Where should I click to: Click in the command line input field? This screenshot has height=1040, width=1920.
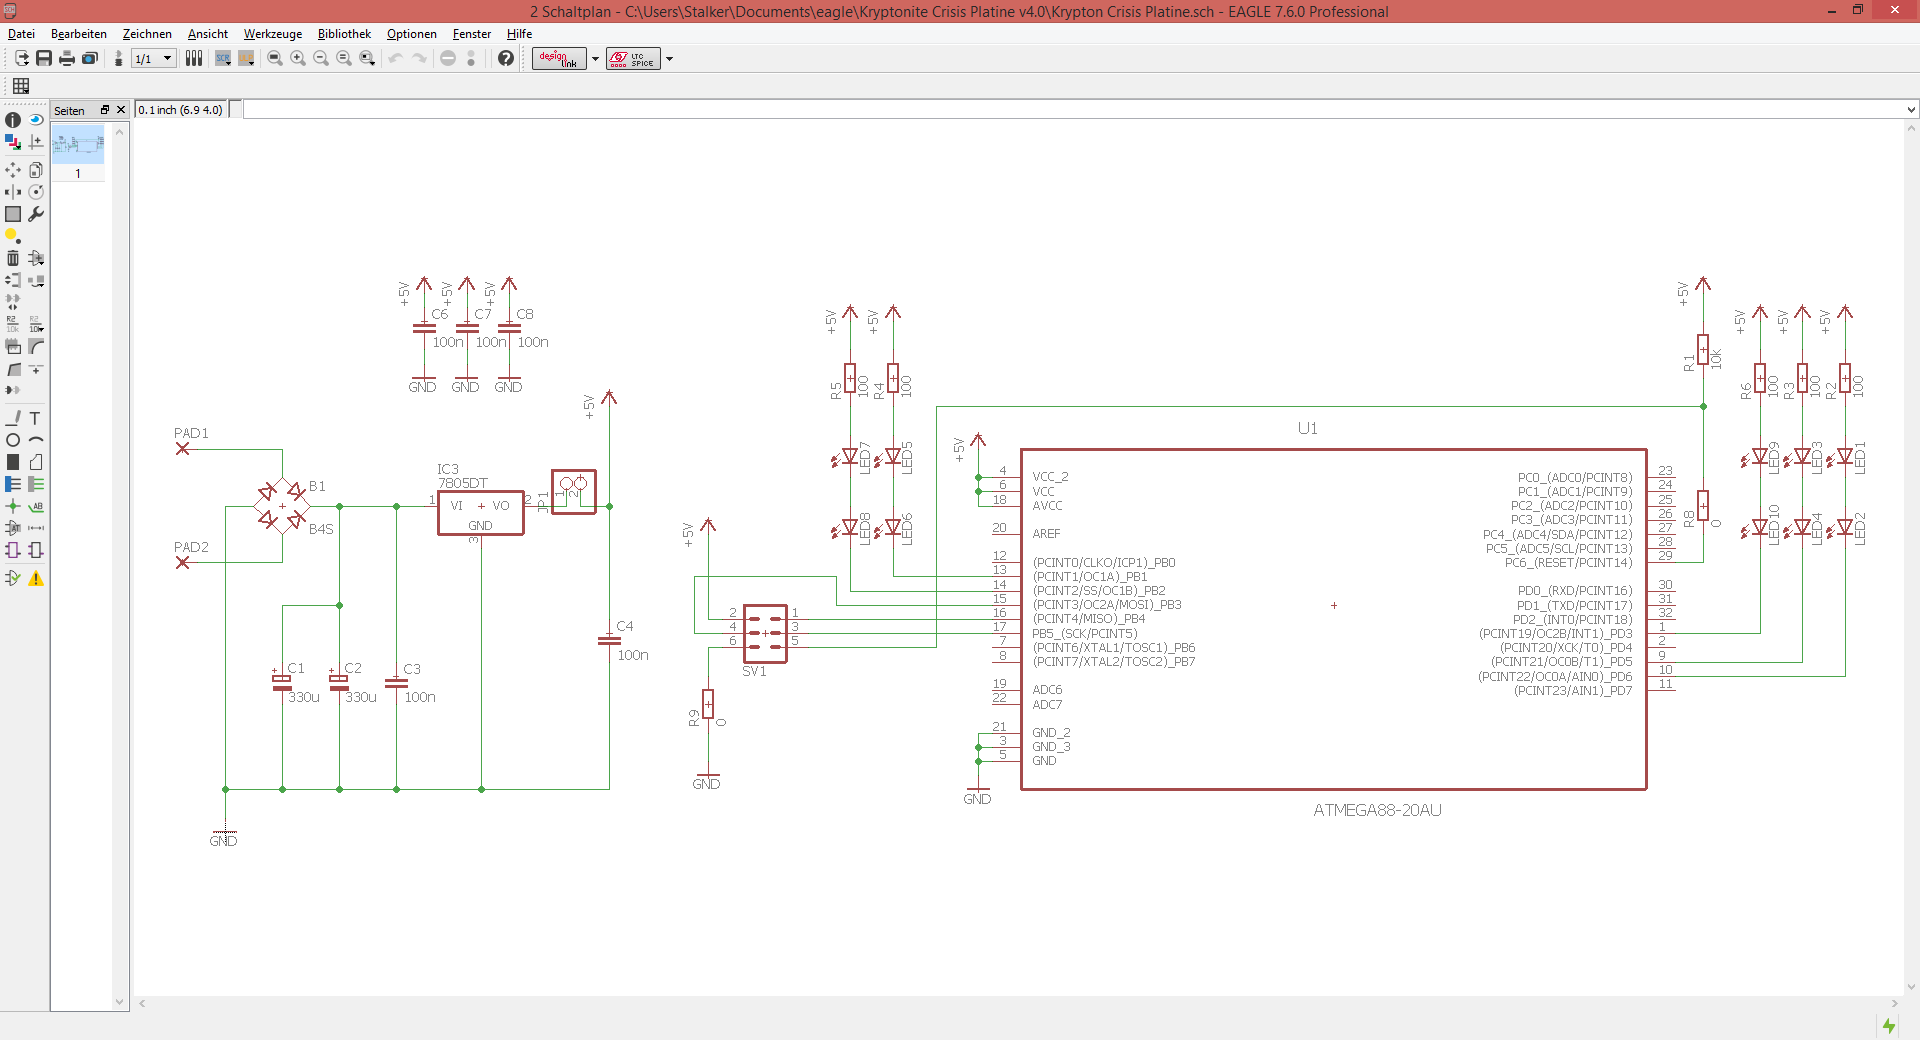[1073, 110]
